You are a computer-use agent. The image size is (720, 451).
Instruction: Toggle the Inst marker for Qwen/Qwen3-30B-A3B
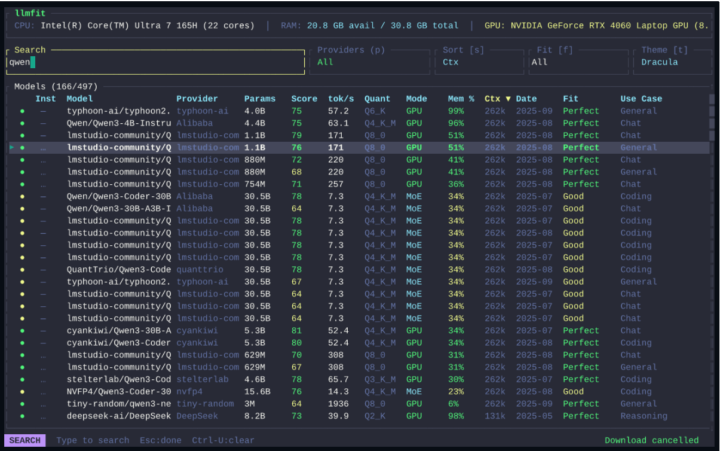point(43,208)
